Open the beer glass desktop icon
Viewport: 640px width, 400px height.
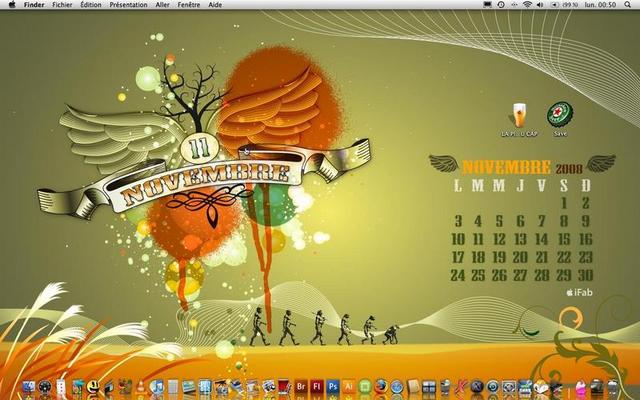click(x=517, y=116)
